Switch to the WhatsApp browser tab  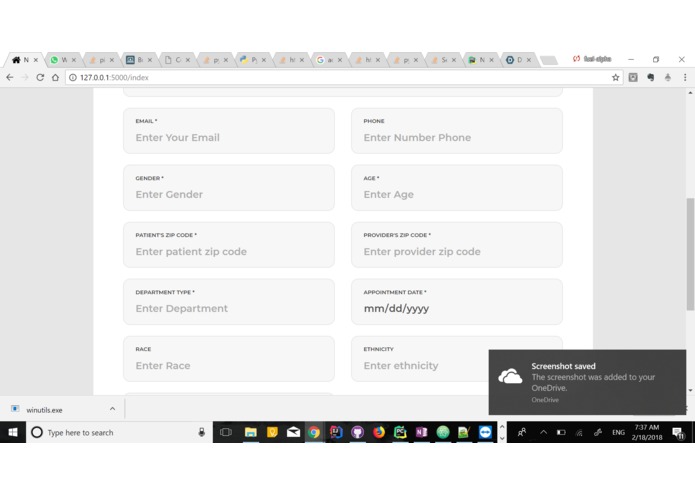(x=63, y=60)
